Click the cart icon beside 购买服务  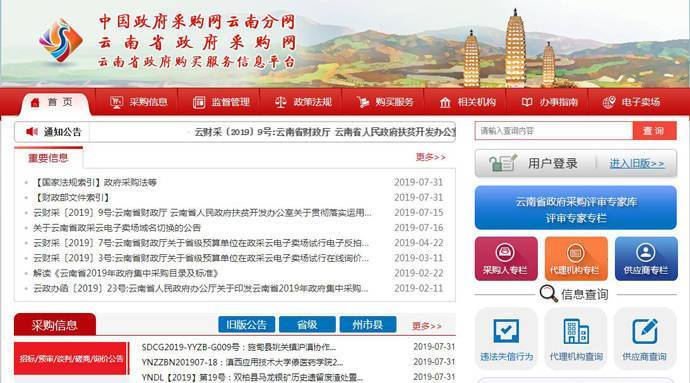coord(363,103)
